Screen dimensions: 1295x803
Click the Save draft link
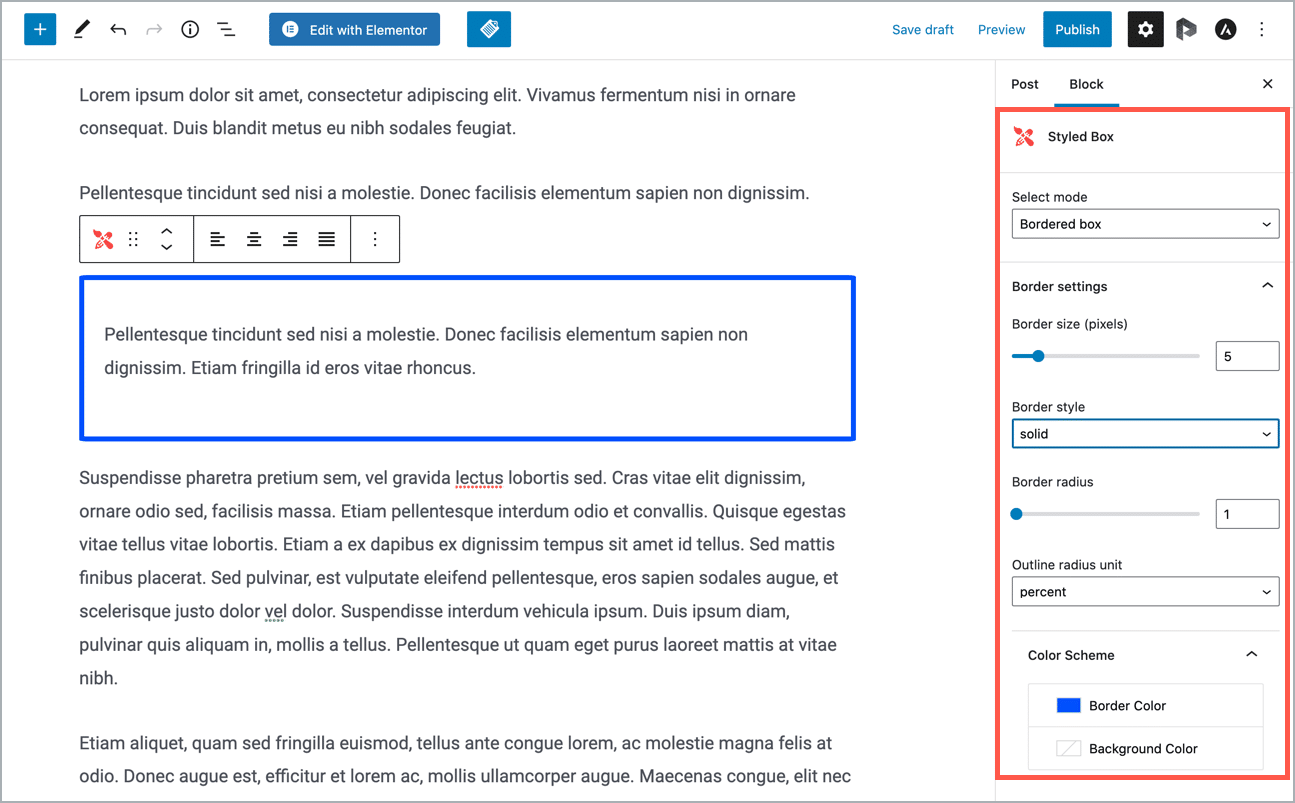point(922,30)
